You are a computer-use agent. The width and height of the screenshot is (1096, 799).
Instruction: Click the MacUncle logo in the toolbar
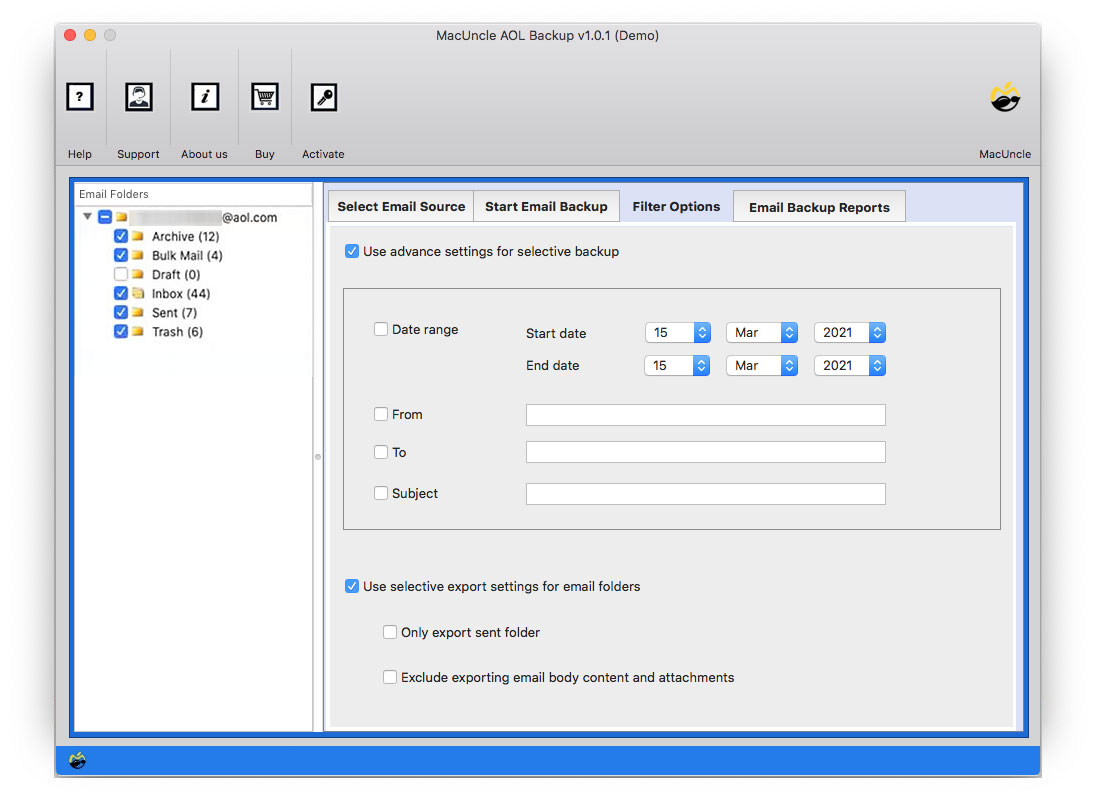1005,97
